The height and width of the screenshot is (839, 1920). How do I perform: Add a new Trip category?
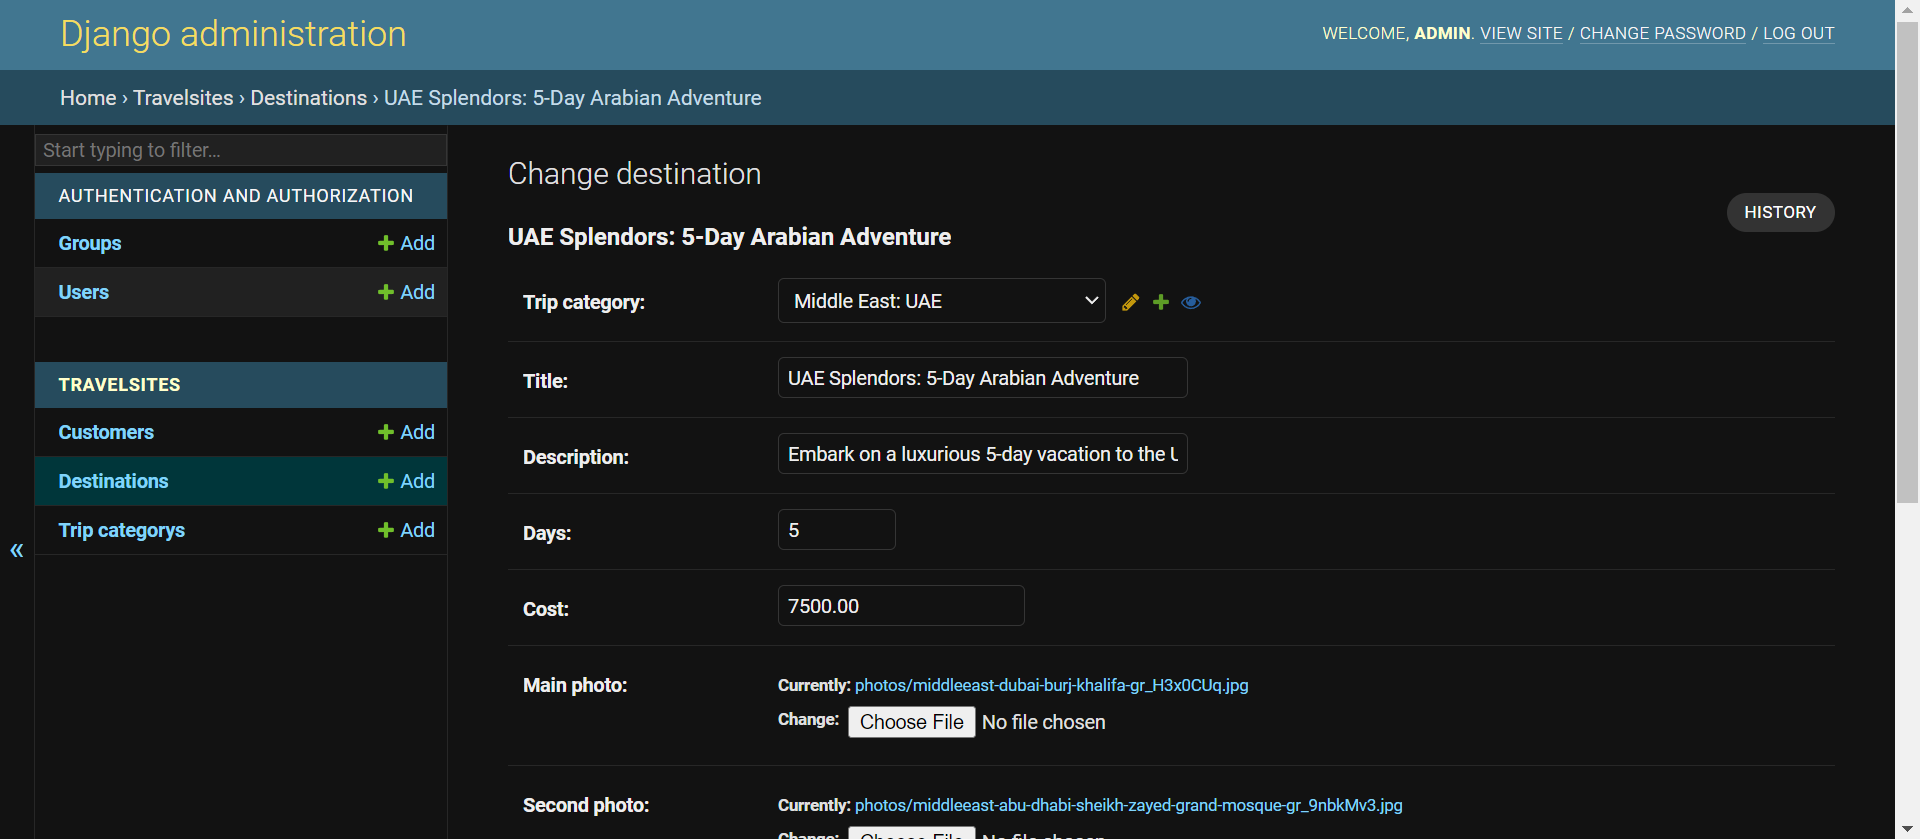coord(406,530)
